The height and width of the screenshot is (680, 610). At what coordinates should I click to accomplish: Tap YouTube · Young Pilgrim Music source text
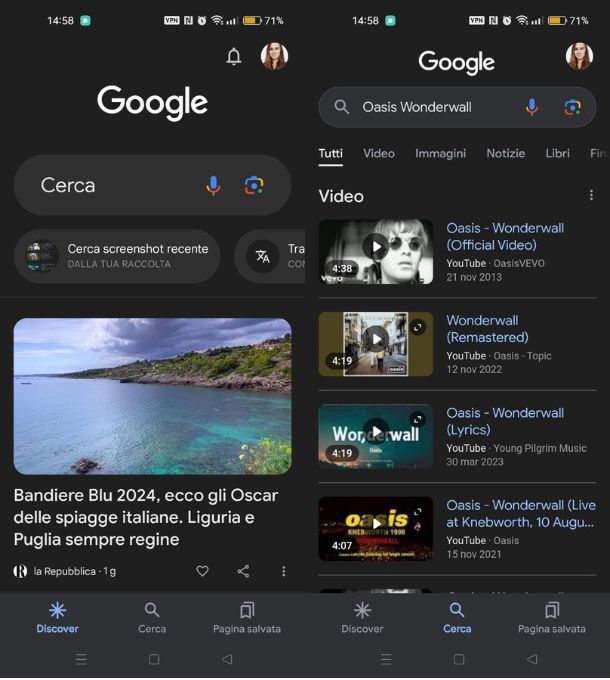516,448
